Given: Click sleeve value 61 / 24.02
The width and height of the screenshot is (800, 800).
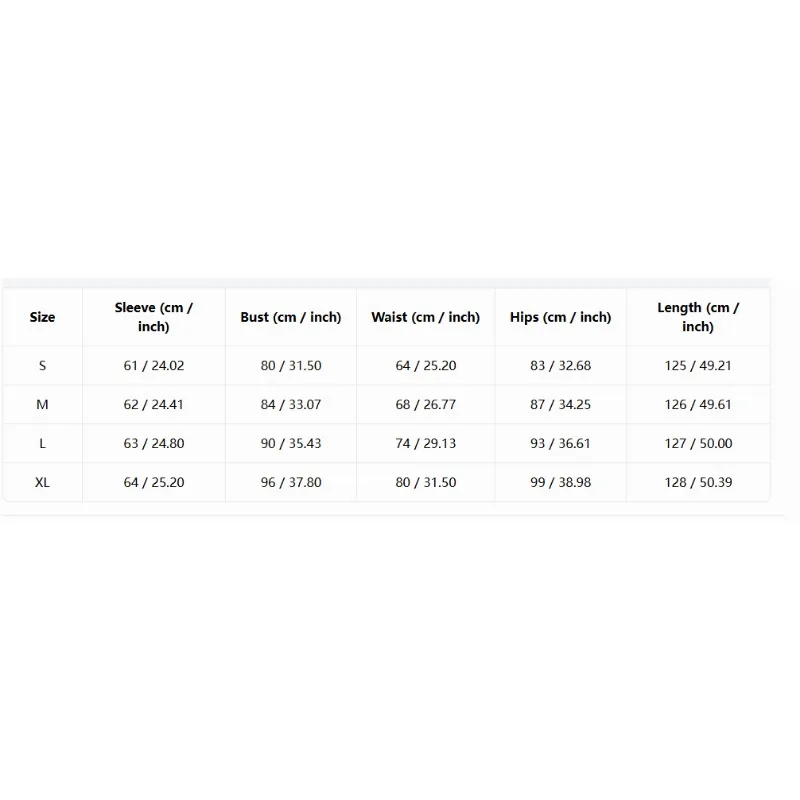Looking at the screenshot, I should click(x=154, y=366).
